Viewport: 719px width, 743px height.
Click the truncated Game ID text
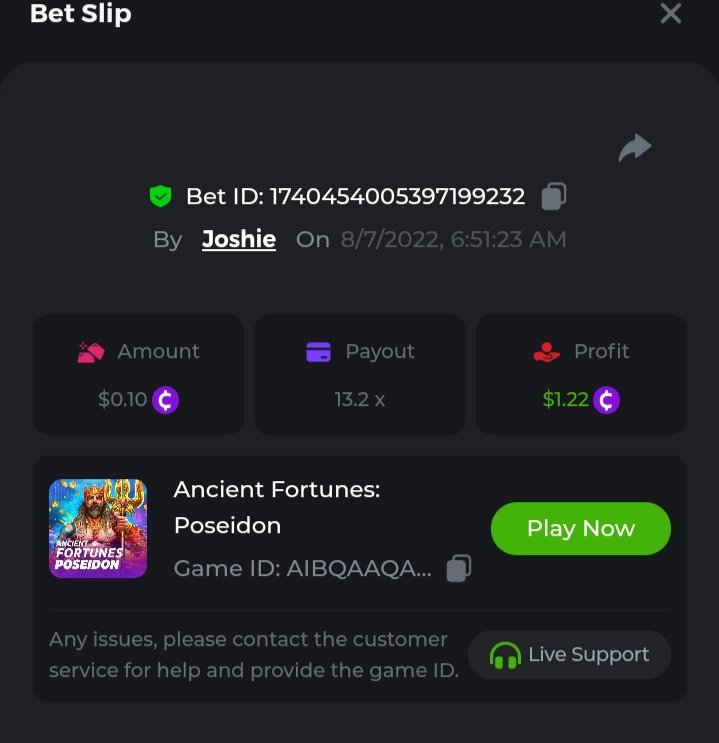coord(303,569)
